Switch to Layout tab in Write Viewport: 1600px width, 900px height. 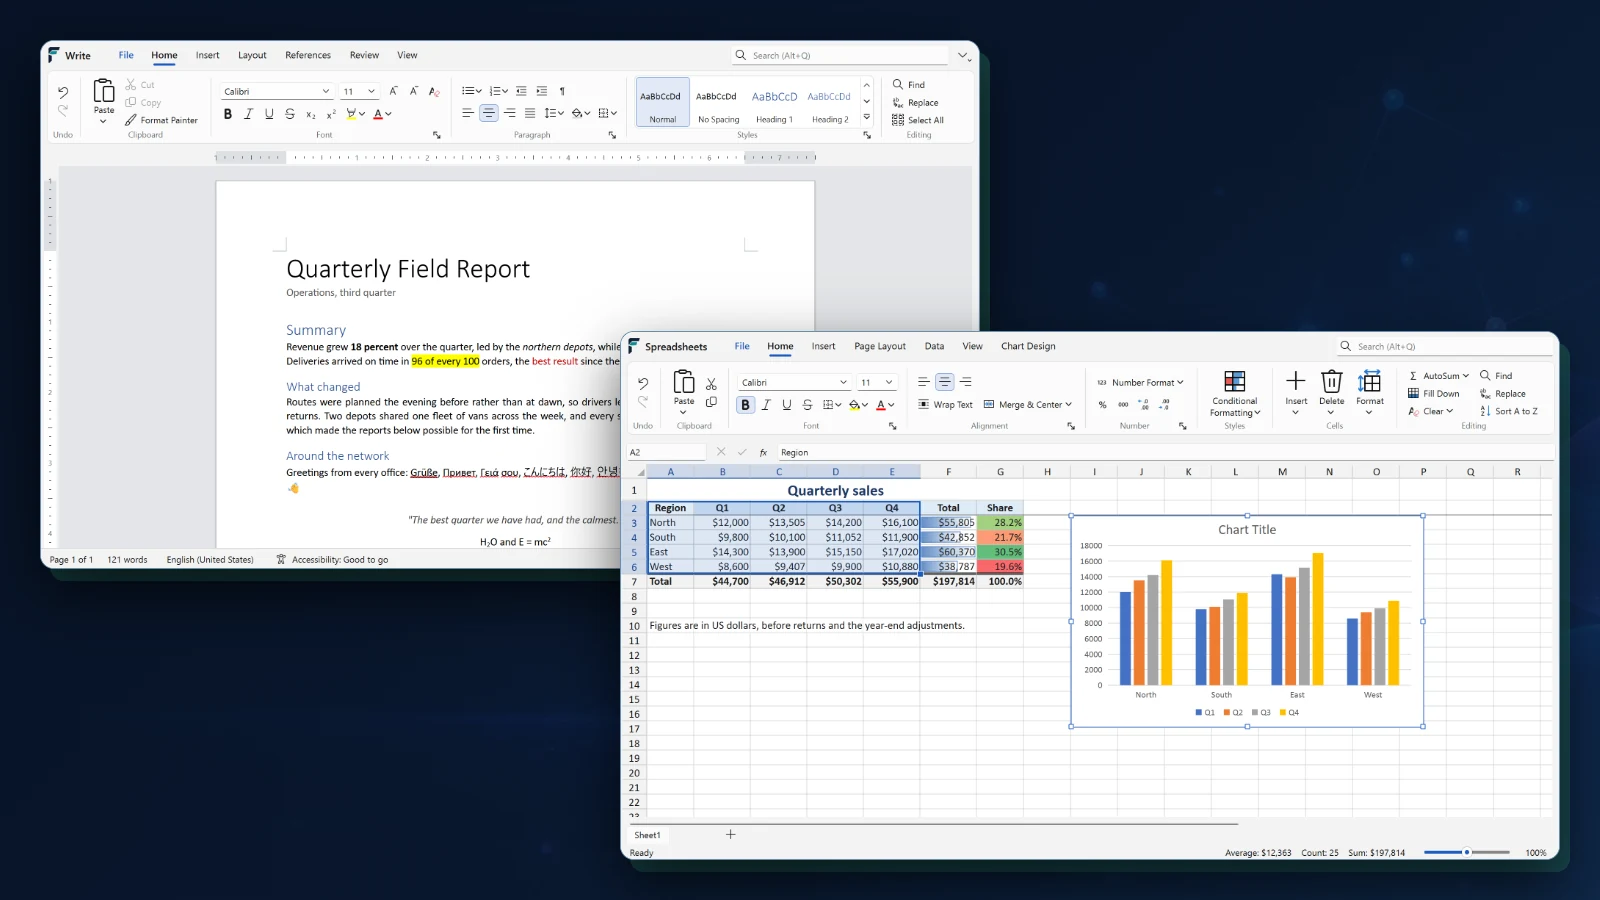252,56
